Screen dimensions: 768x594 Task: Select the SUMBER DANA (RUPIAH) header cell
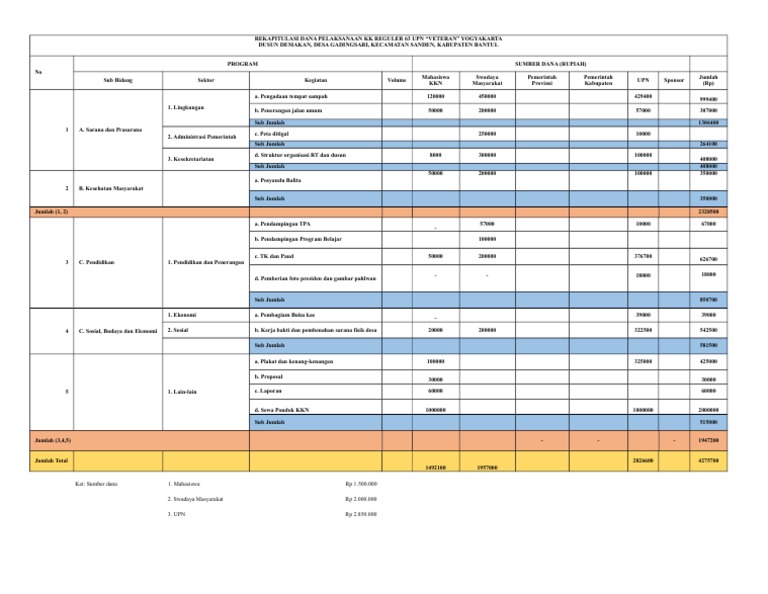point(551,64)
